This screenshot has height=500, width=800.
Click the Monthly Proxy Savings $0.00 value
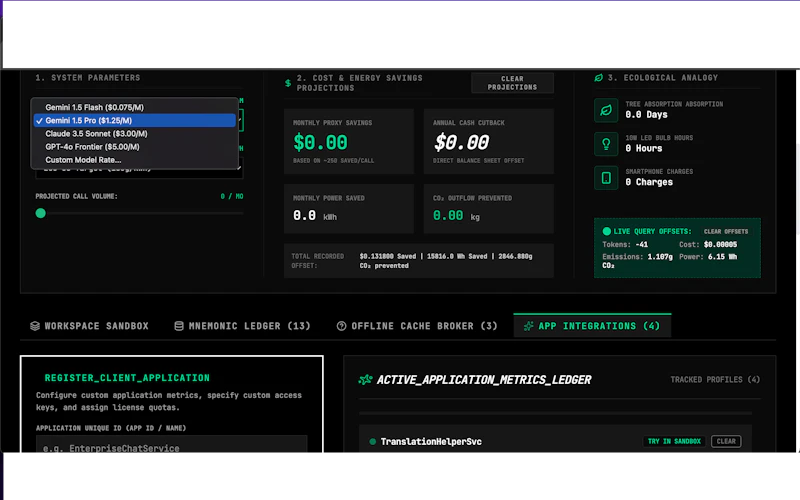tap(320, 142)
